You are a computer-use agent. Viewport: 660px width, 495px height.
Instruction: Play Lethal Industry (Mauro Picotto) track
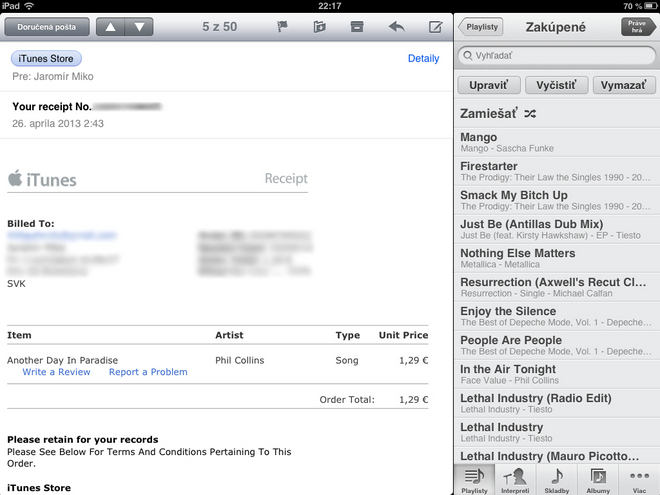[x=556, y=456]
